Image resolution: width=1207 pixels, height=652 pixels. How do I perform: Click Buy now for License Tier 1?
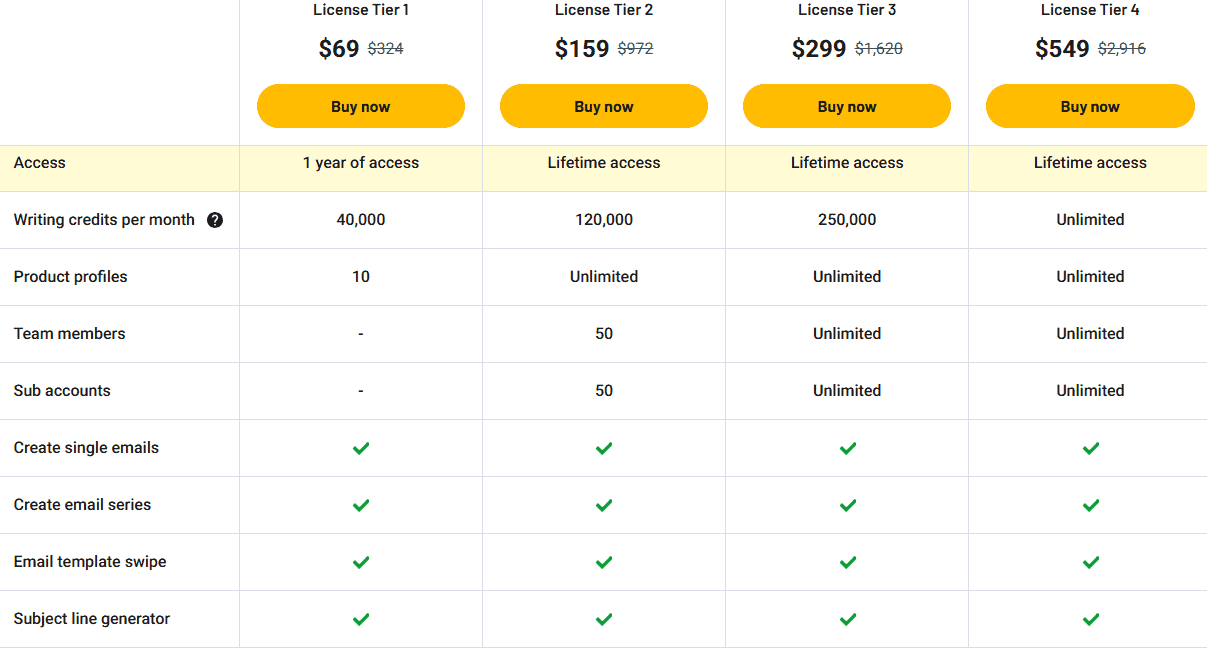360,105
